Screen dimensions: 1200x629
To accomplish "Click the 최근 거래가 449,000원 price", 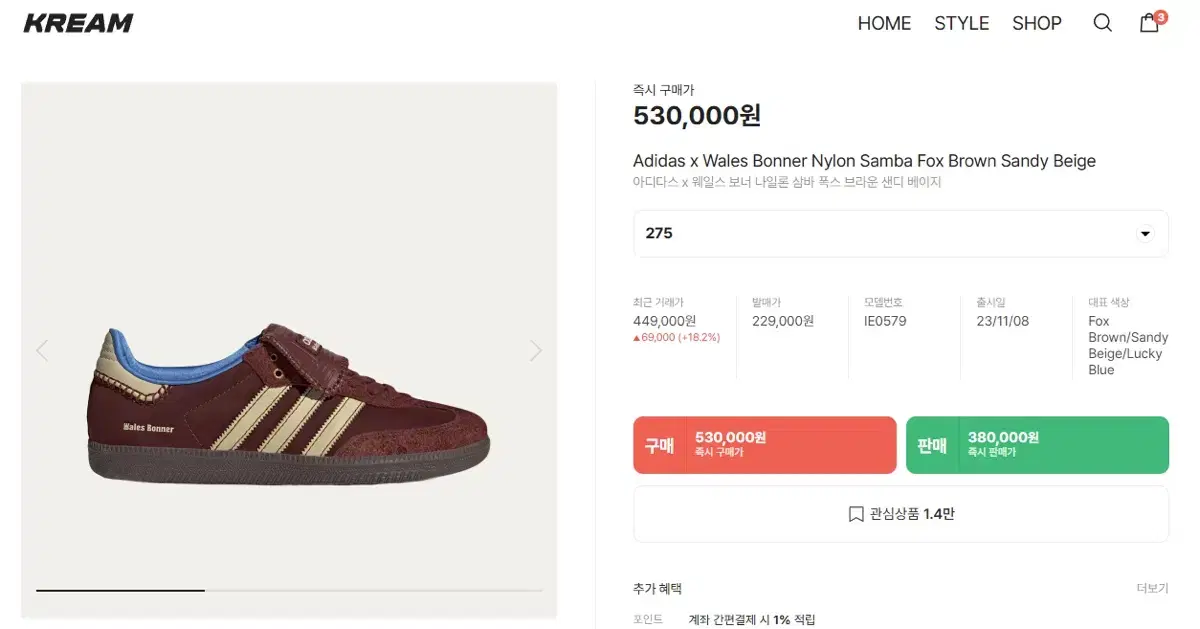I will coord(665,321).
